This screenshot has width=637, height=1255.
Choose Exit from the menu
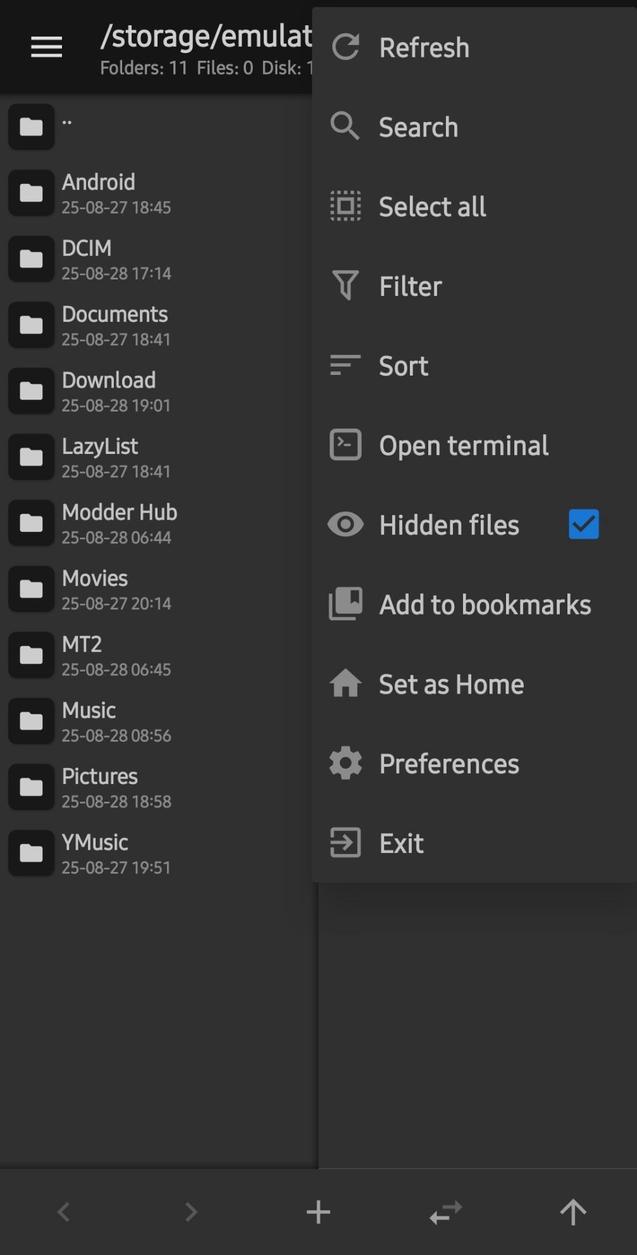point(474,843)
